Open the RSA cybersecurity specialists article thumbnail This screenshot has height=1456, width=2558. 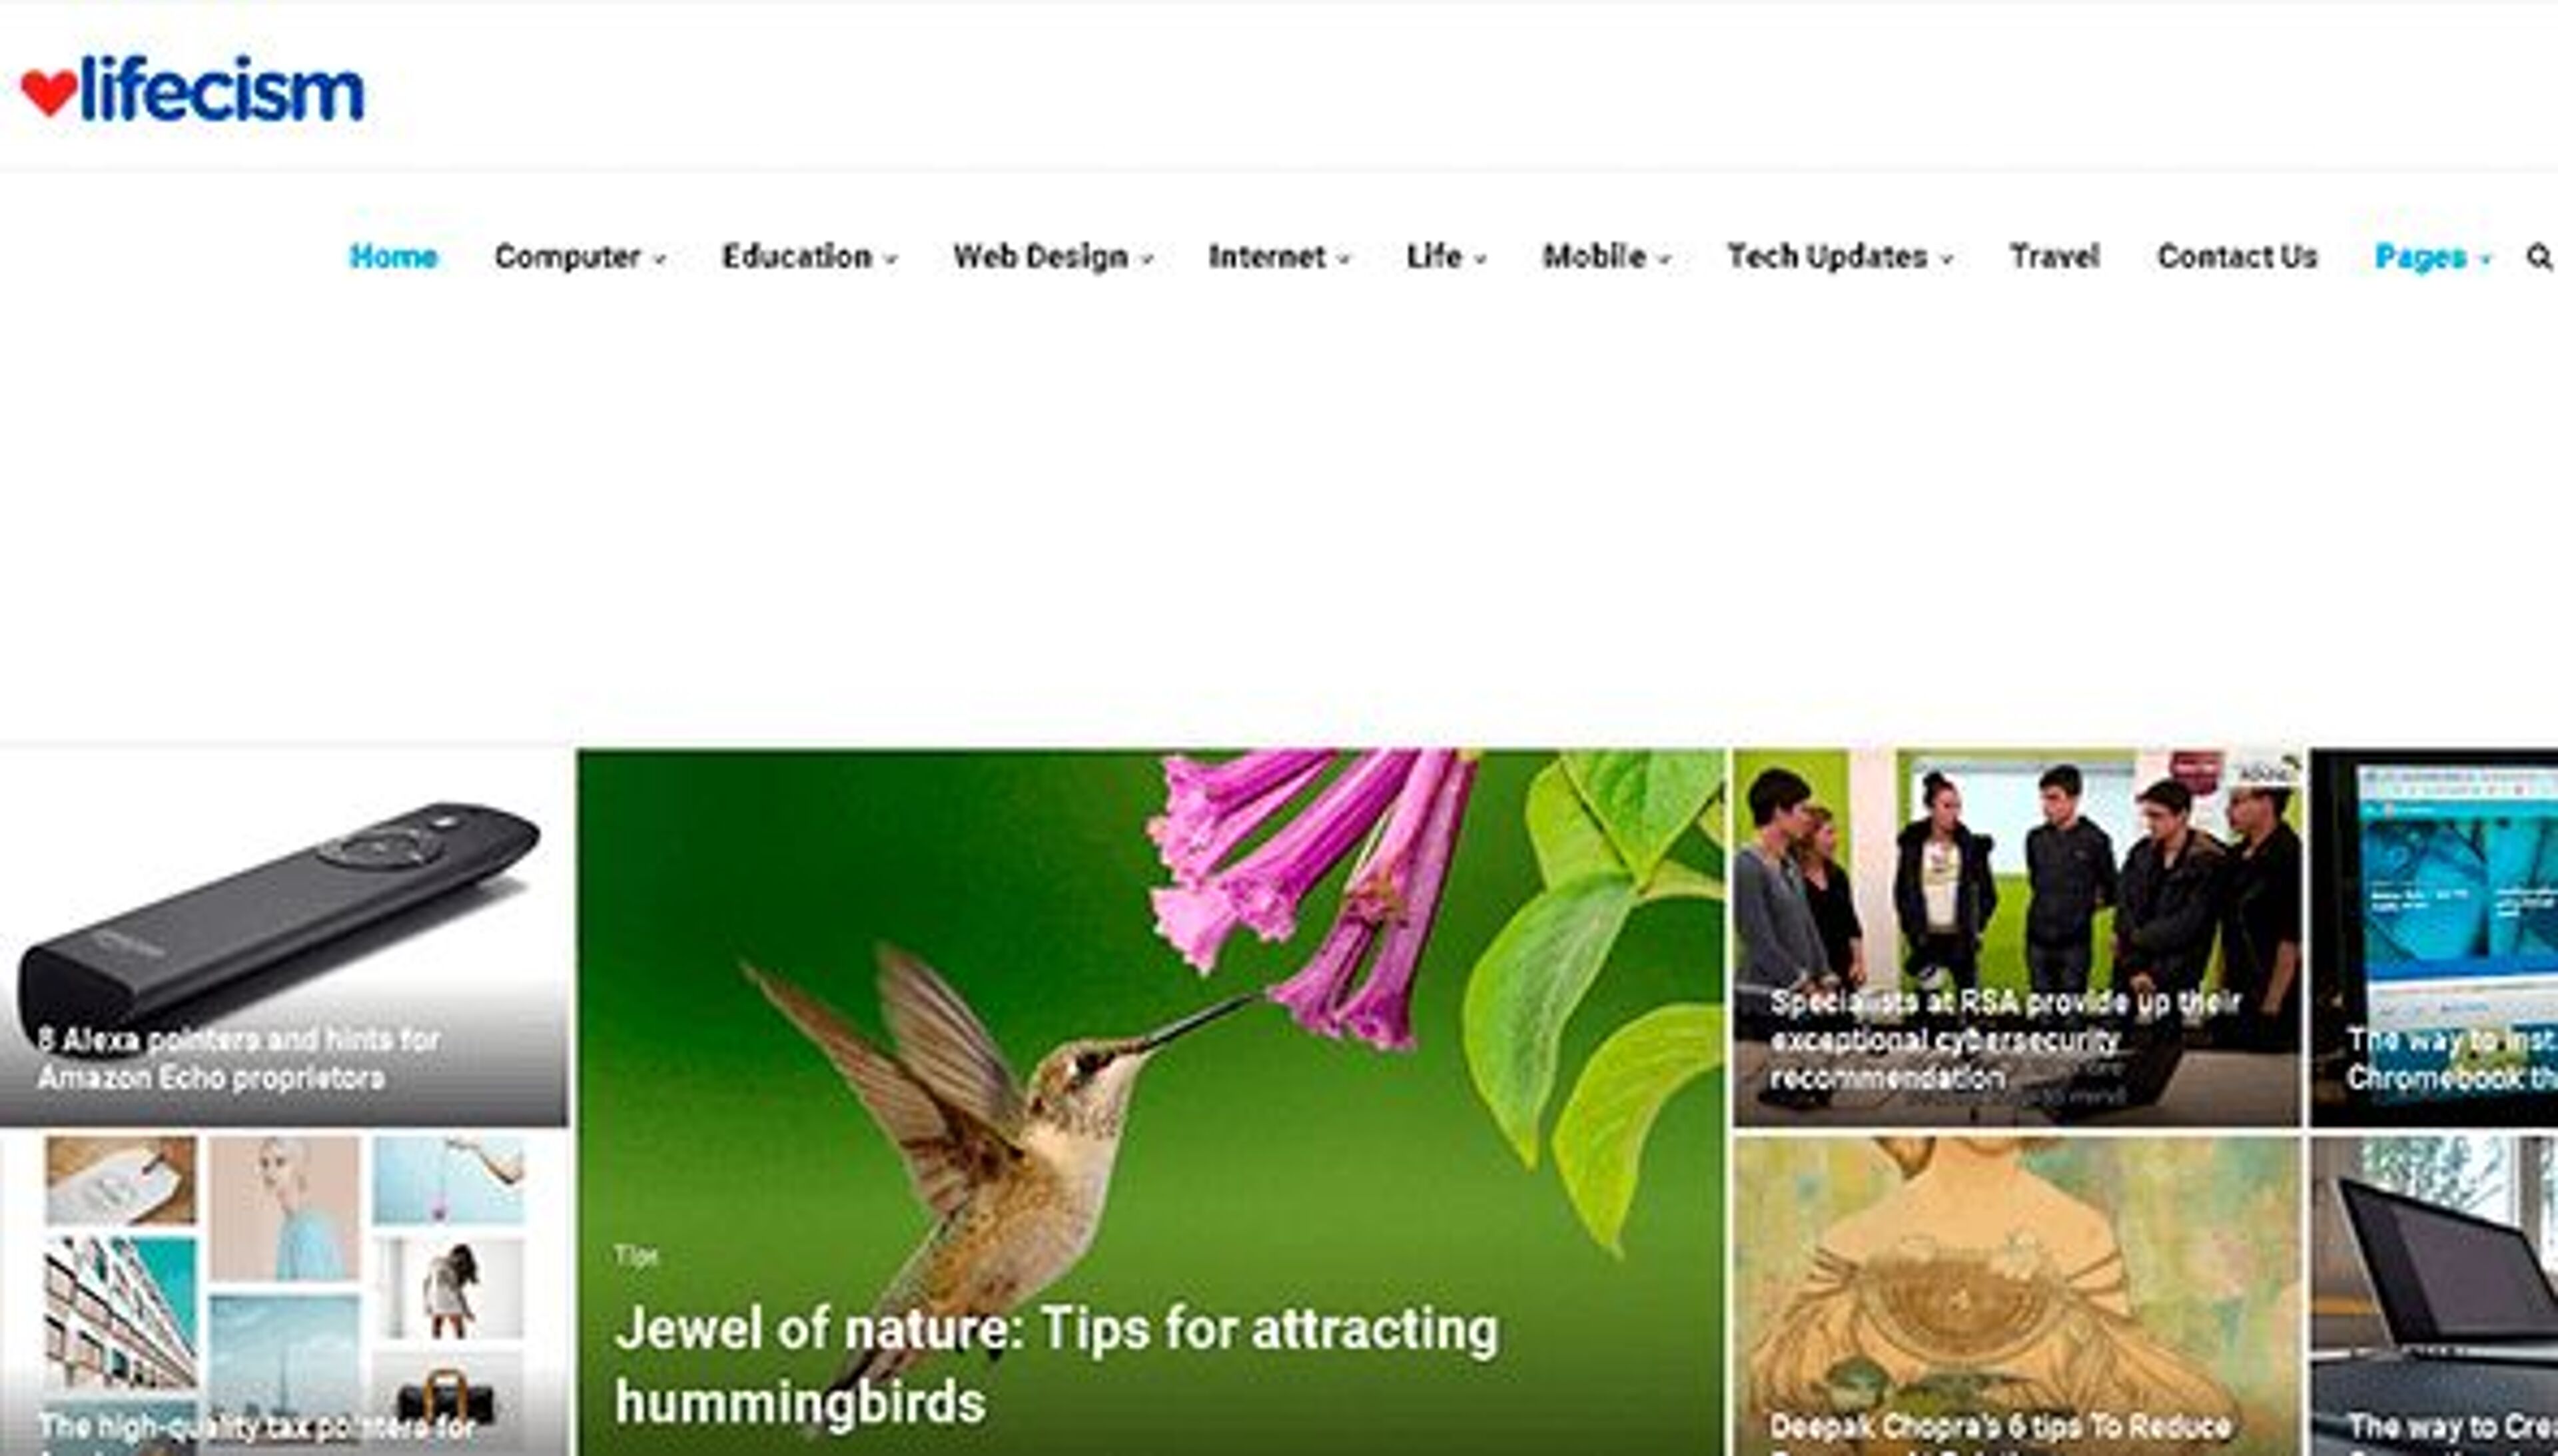tap(2016, 937)
